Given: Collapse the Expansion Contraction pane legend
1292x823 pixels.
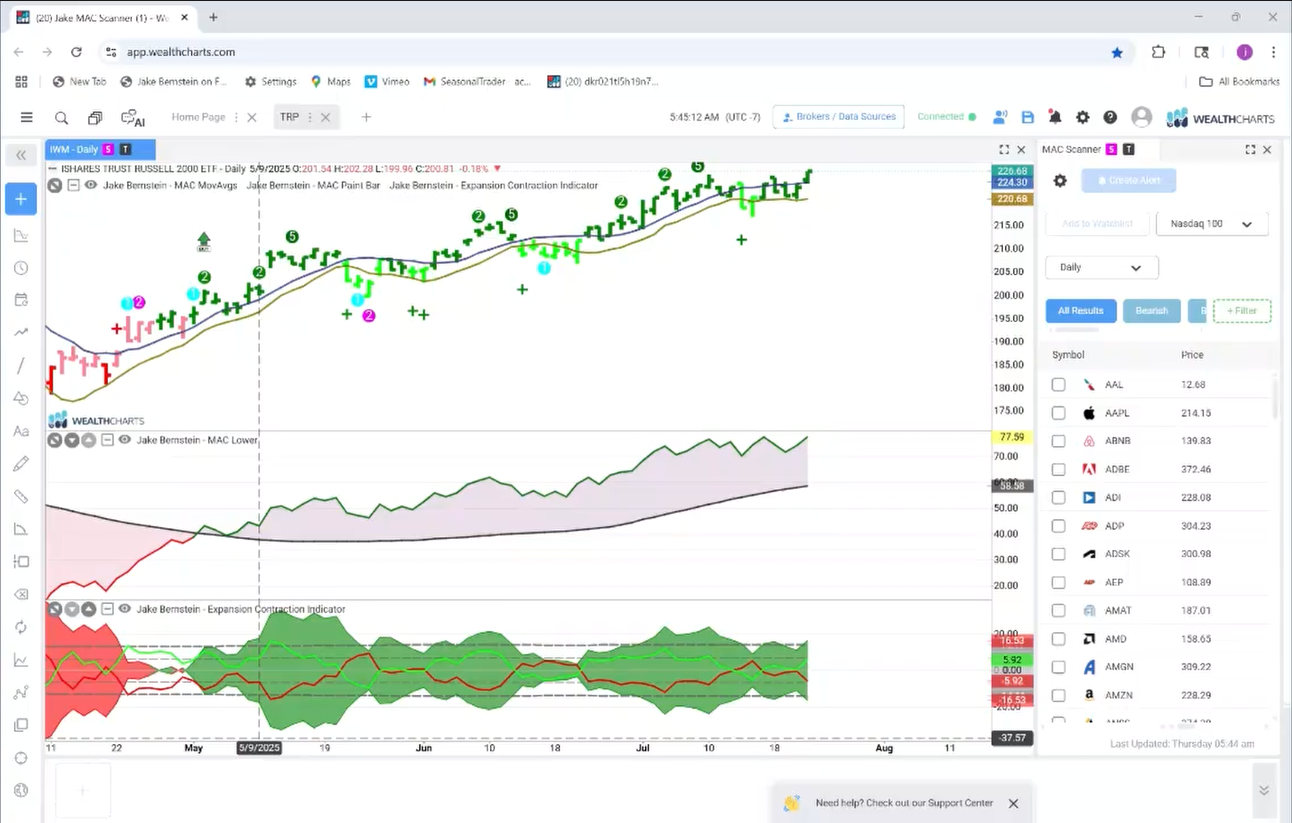Looking at the screenshot, I should coord(107,608).
